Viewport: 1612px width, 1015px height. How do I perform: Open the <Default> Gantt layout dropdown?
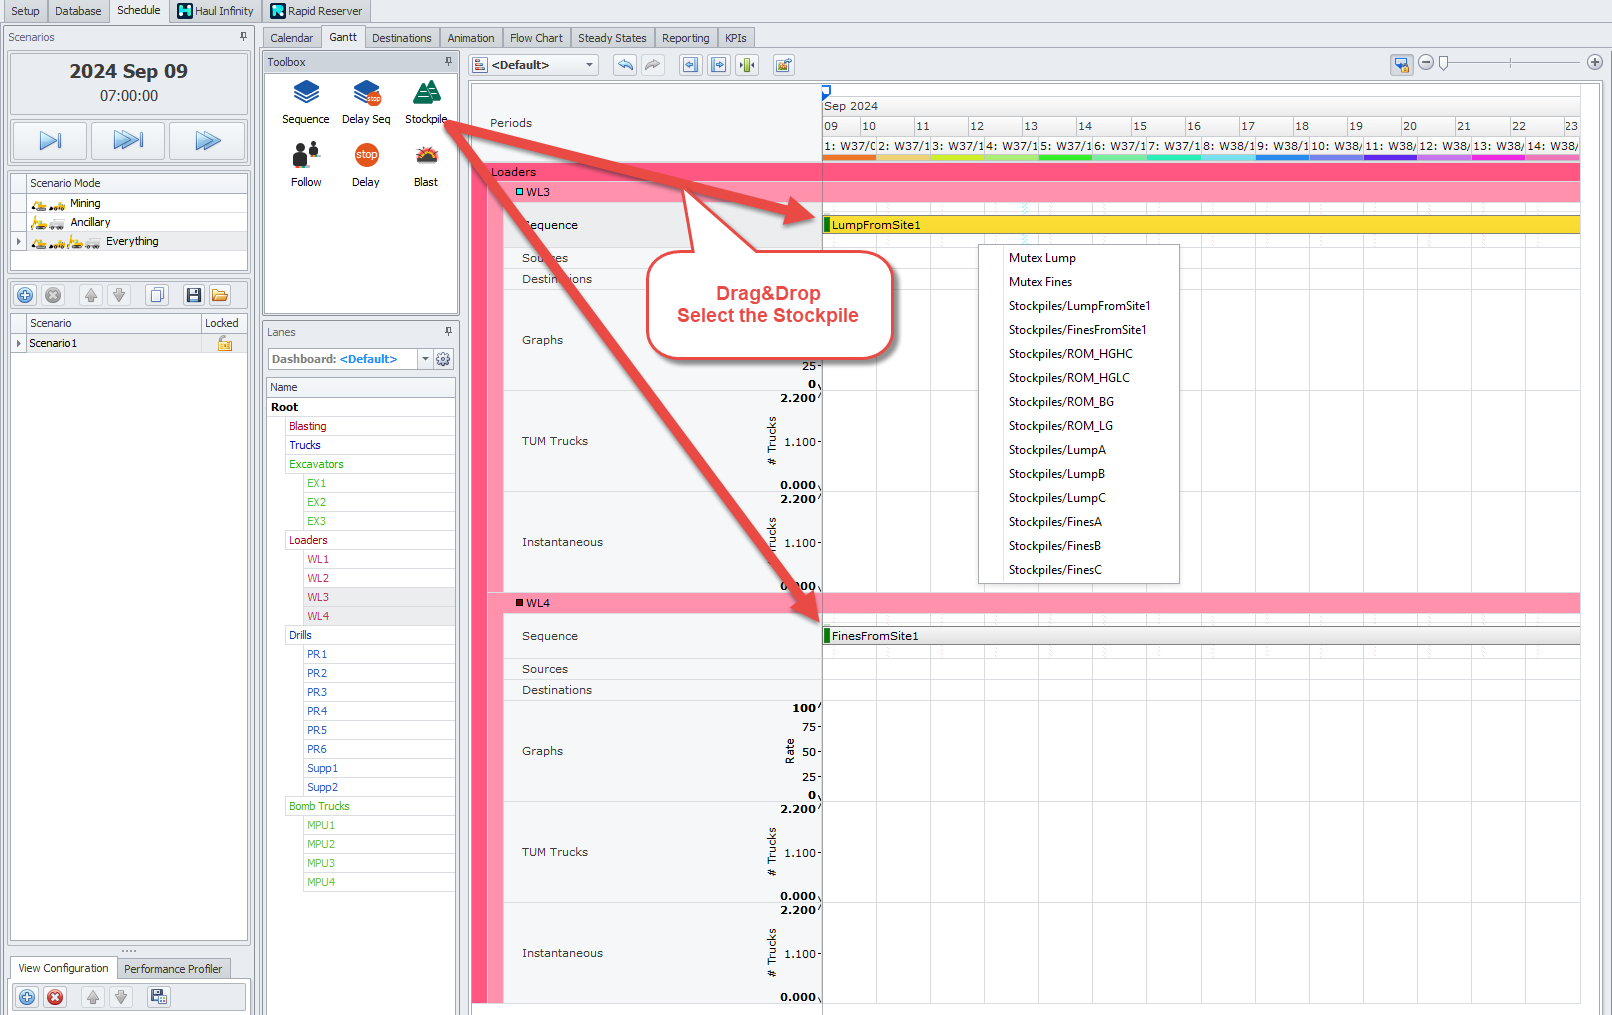pos(589,65)
